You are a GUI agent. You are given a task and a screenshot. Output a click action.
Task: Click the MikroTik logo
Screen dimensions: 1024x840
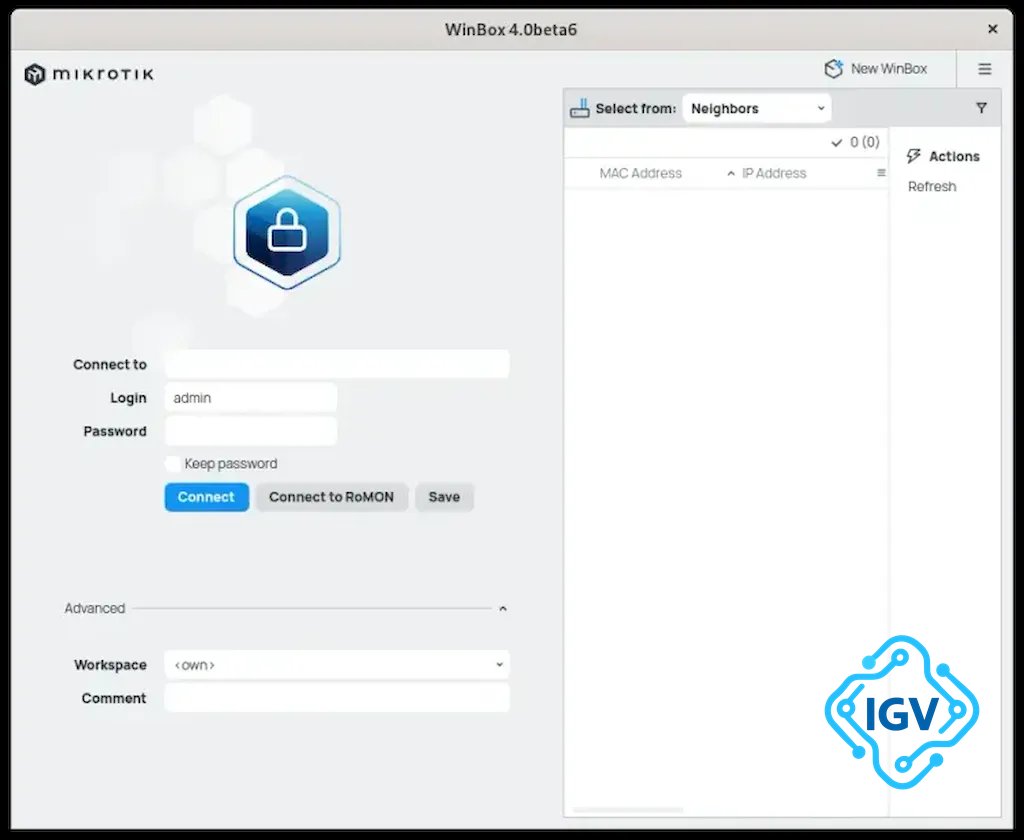click(89, 74)
